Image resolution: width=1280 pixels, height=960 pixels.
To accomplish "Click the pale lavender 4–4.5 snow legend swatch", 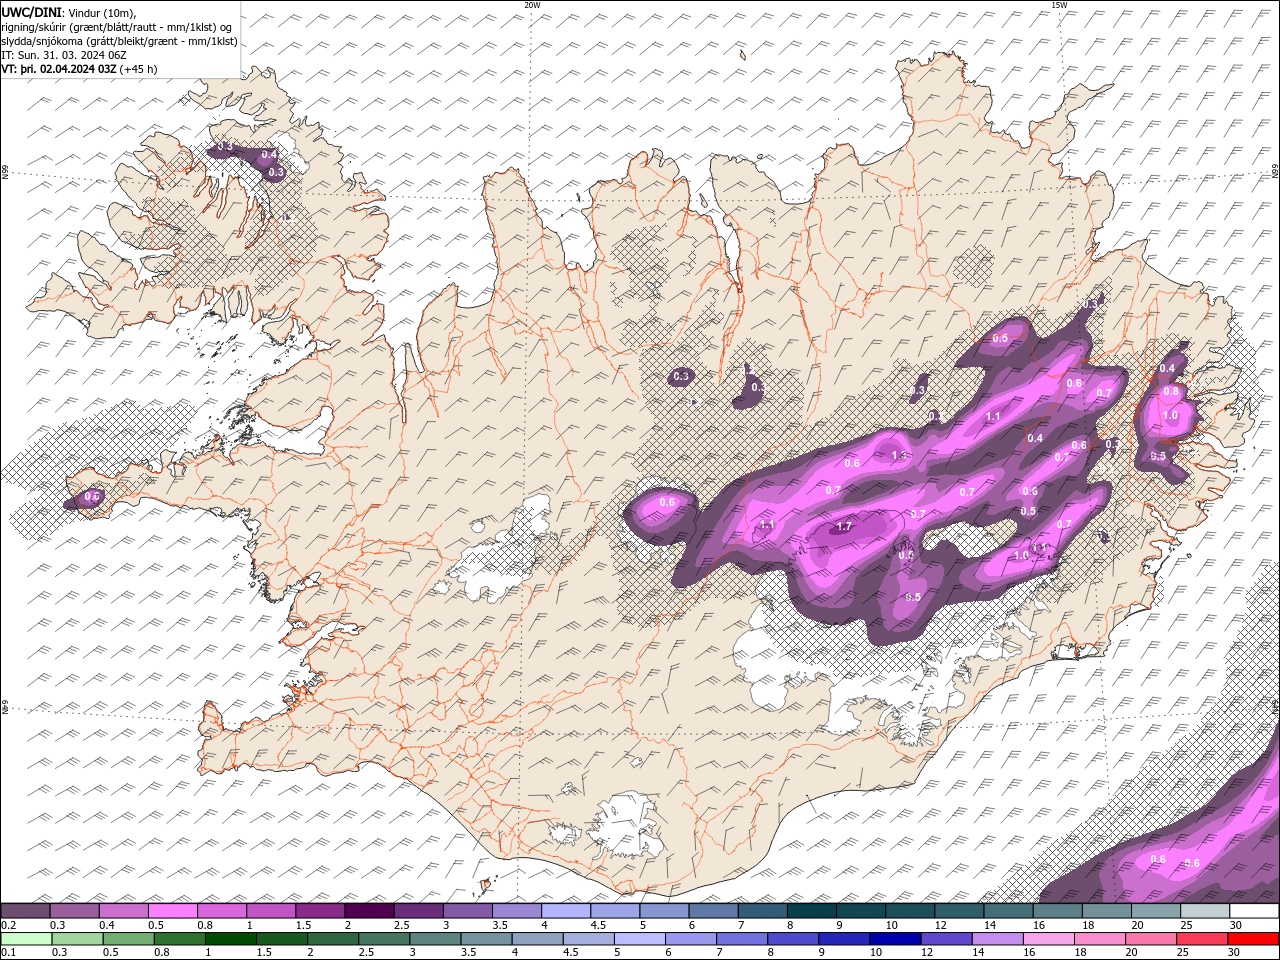I will click(565, 911).
